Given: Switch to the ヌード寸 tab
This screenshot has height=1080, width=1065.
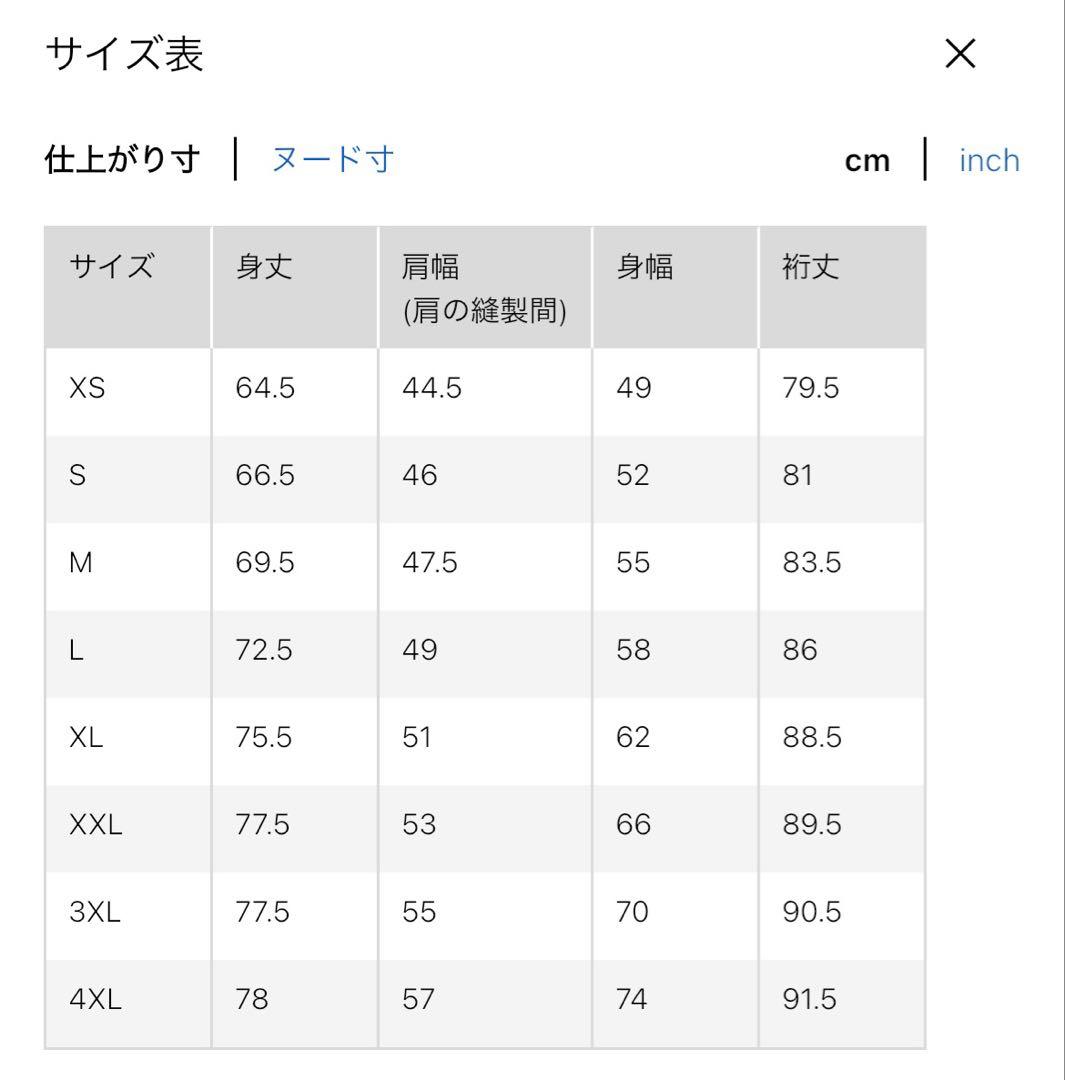Looking at the screenshot, I should click(x=333, y=159).
